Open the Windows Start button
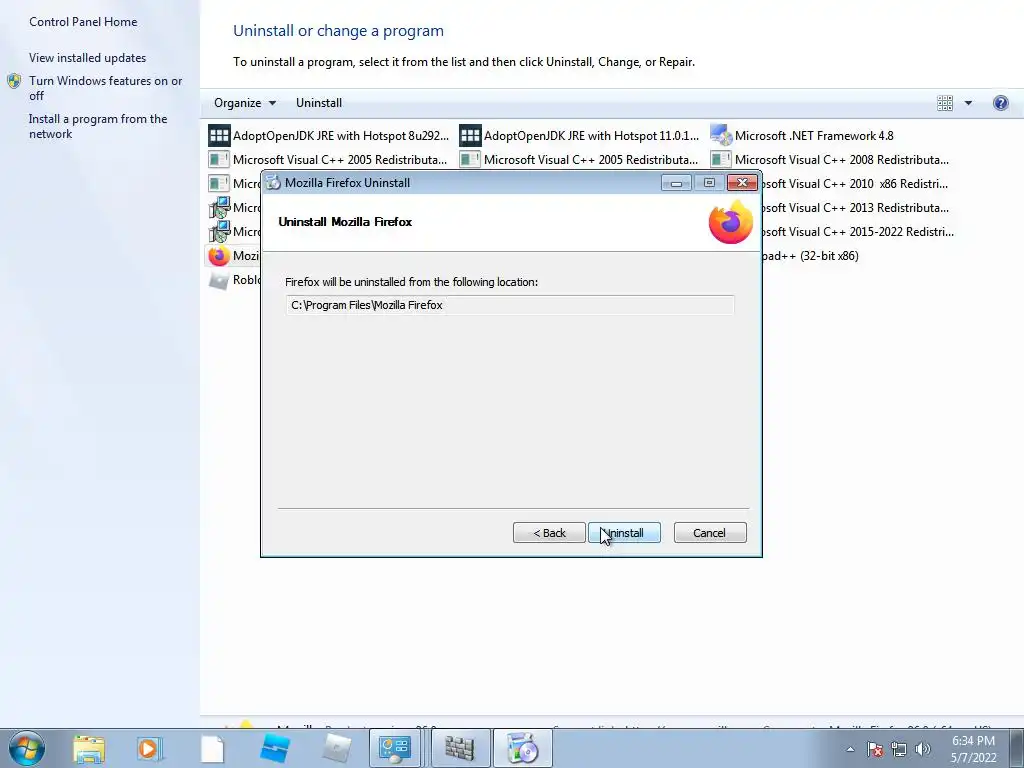 27,748
